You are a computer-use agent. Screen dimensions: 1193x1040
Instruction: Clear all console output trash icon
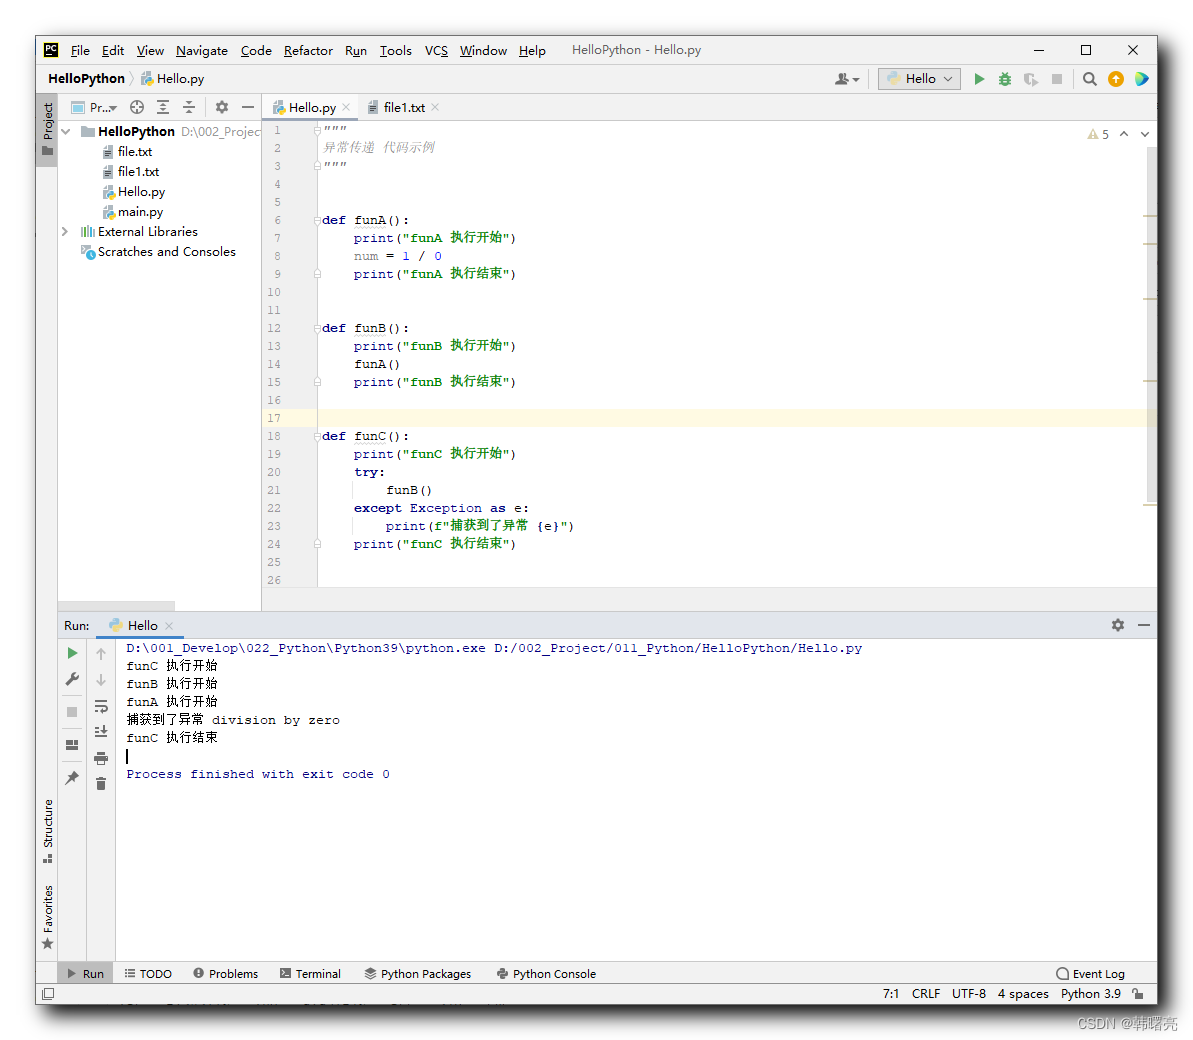coord(101,784)
